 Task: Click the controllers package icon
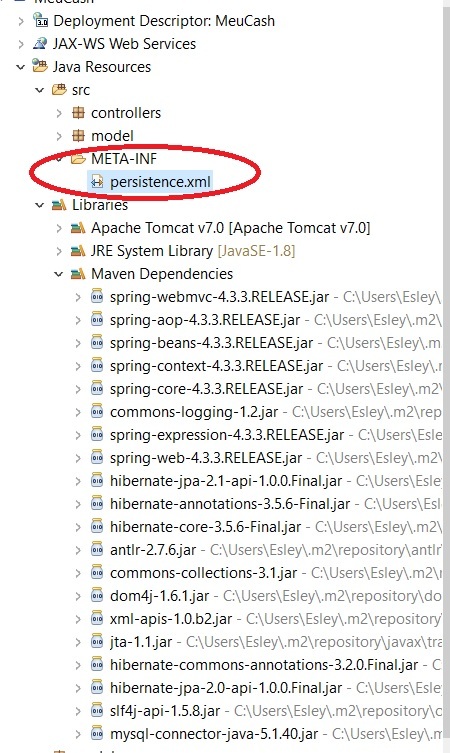[x=78, y=112]
